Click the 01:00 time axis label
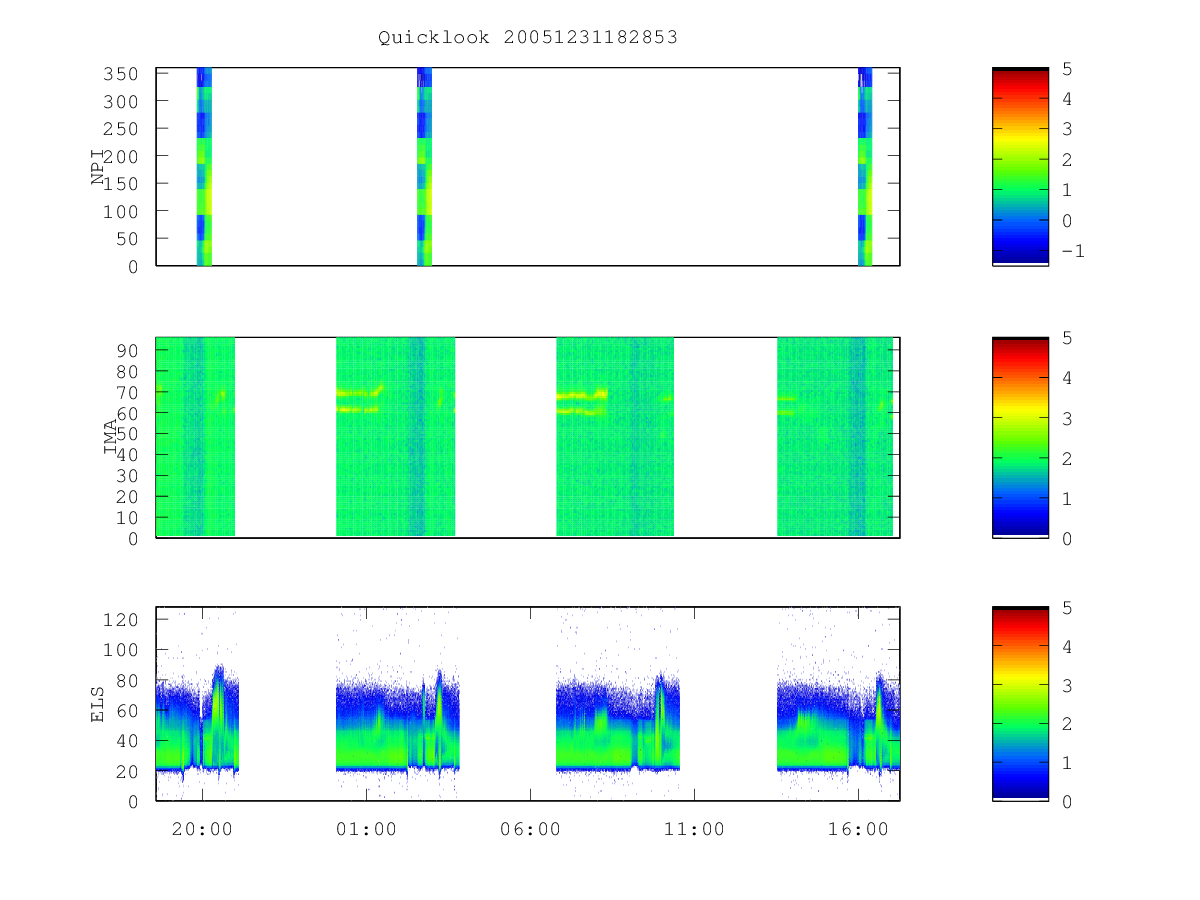1200x900 pixels. 366,829
